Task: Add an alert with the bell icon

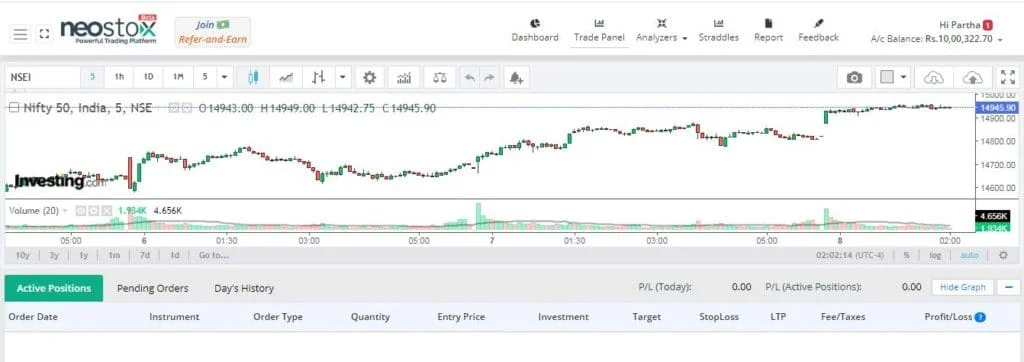Action: pos(516,77)
